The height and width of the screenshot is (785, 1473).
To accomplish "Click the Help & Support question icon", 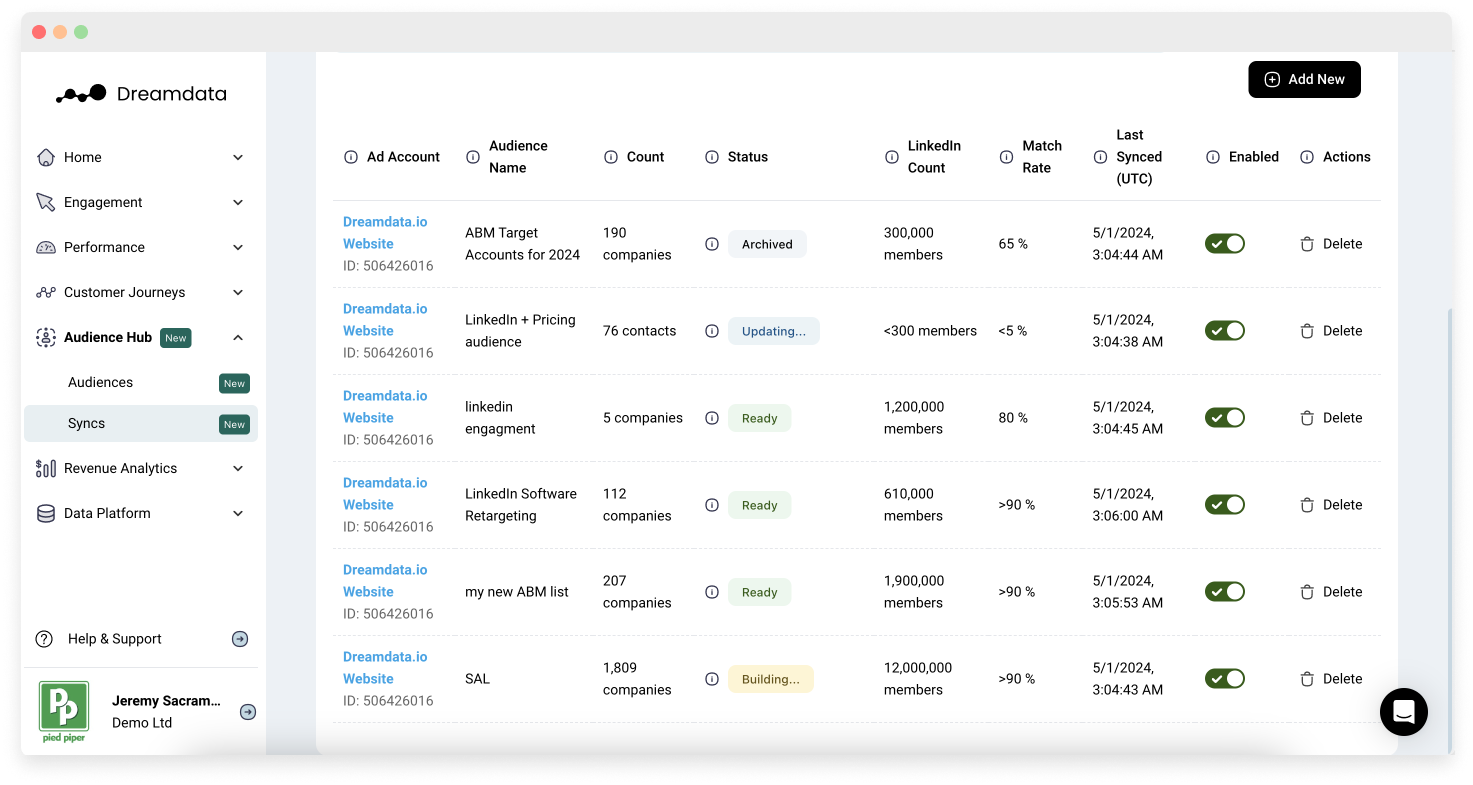I will pyautogui.click(x=44, y=639).
